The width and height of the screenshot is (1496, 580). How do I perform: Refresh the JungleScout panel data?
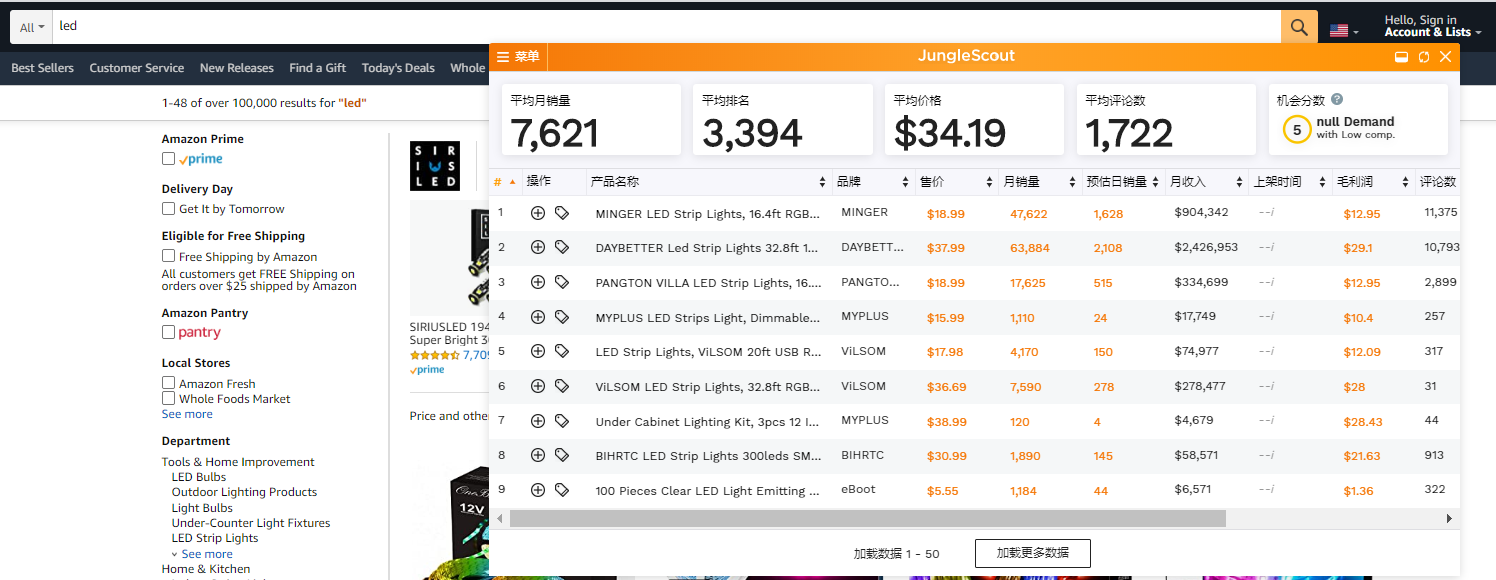pyautogui.click(x=1424, y=57)
